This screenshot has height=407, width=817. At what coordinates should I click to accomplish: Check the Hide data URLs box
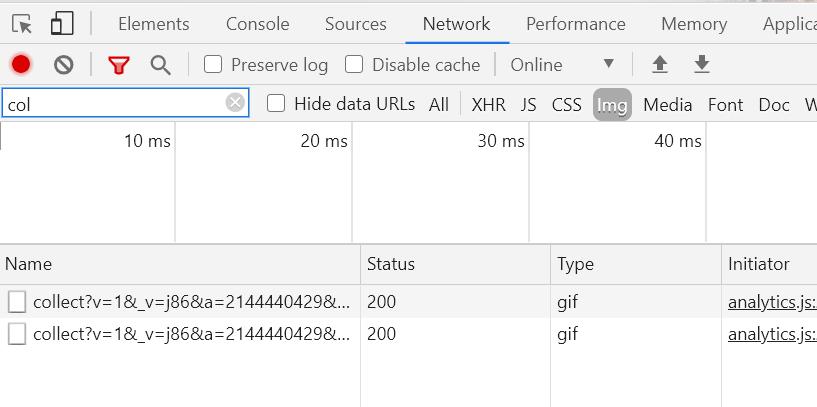coord(276,103)
